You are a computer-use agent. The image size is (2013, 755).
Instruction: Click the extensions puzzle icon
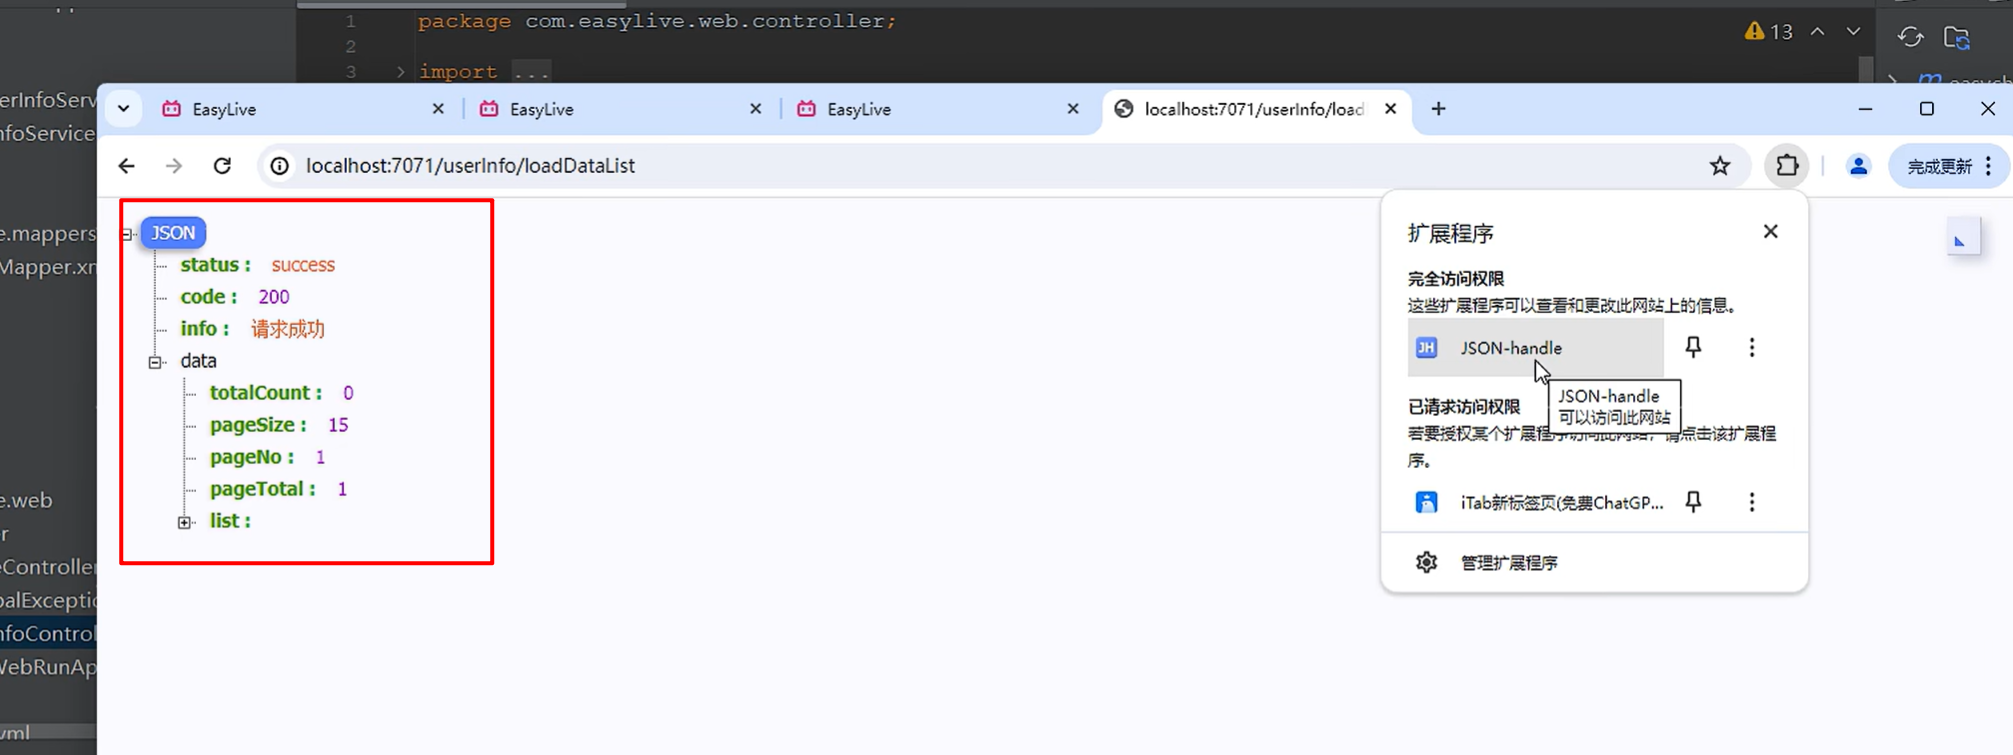[x=1786, y=166]
